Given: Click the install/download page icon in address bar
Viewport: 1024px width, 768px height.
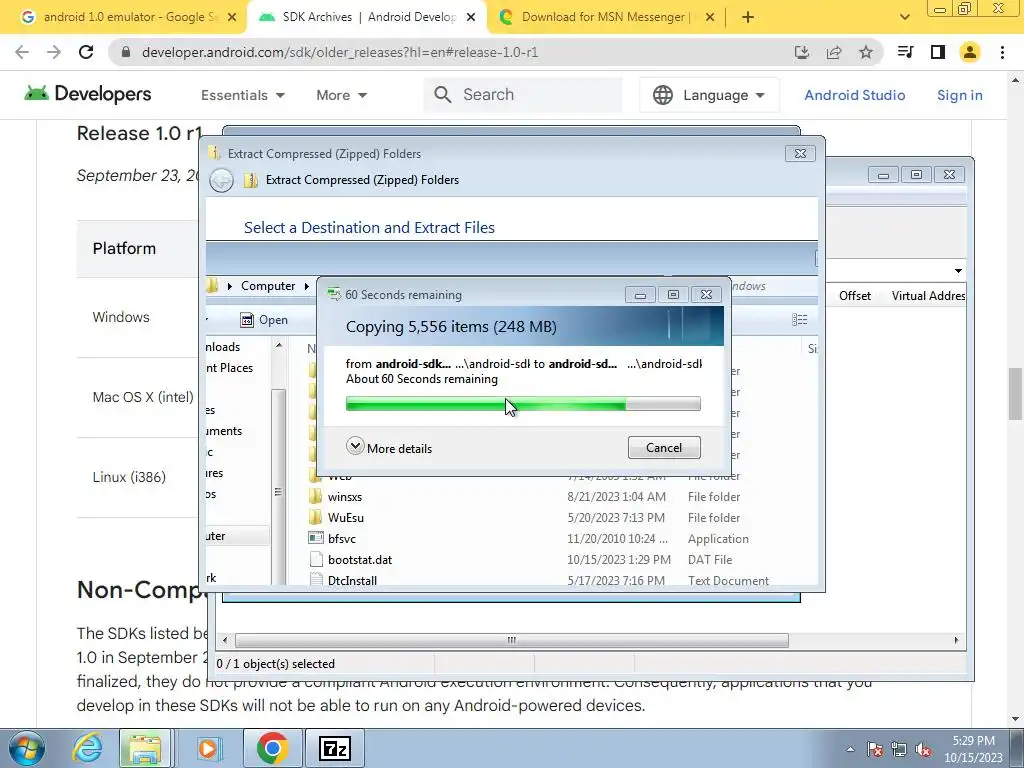Looking at the screenshot, I should [x=802, y=52].
